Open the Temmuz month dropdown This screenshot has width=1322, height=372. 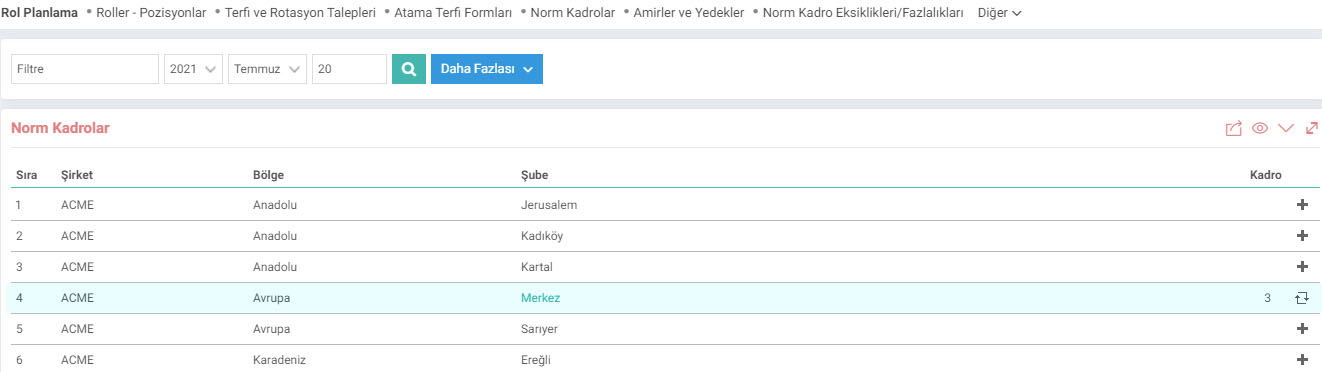tap(267, 69)
